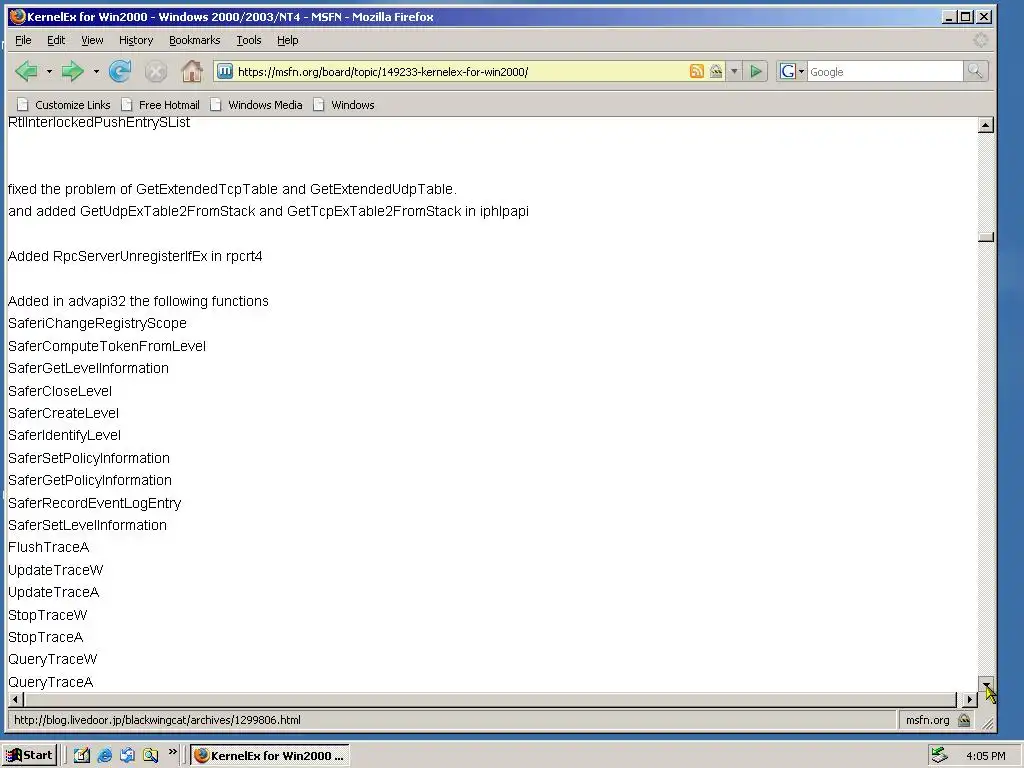The height and width of the screenshot is (768, 1024).
Task: Click the text SaferComputeTokenFromLevel
Action: click(x=107, y=346)
